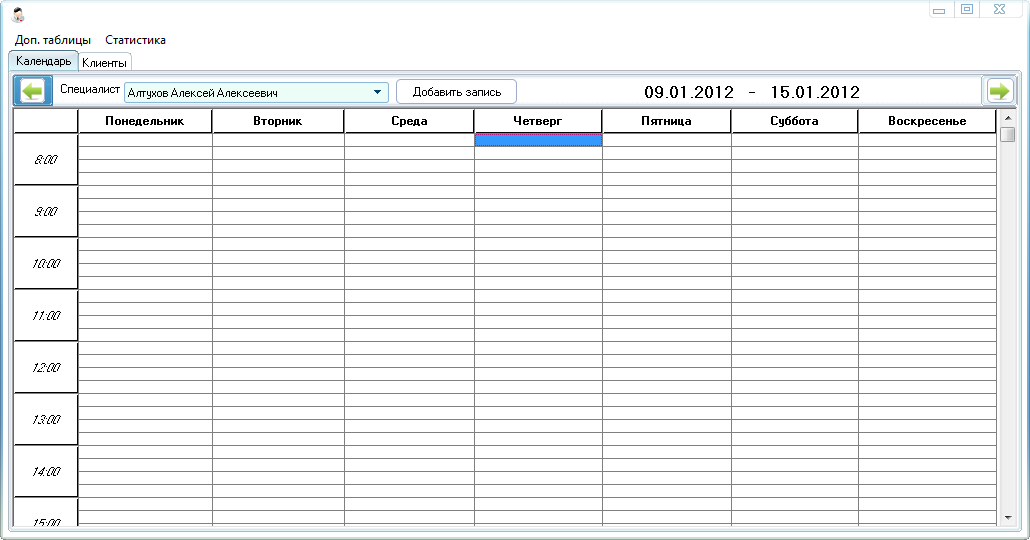Click the scrollbar up arrow
Viewport: 1030px width, 540px height.
pyautogui.click(x=1007, y=120)
